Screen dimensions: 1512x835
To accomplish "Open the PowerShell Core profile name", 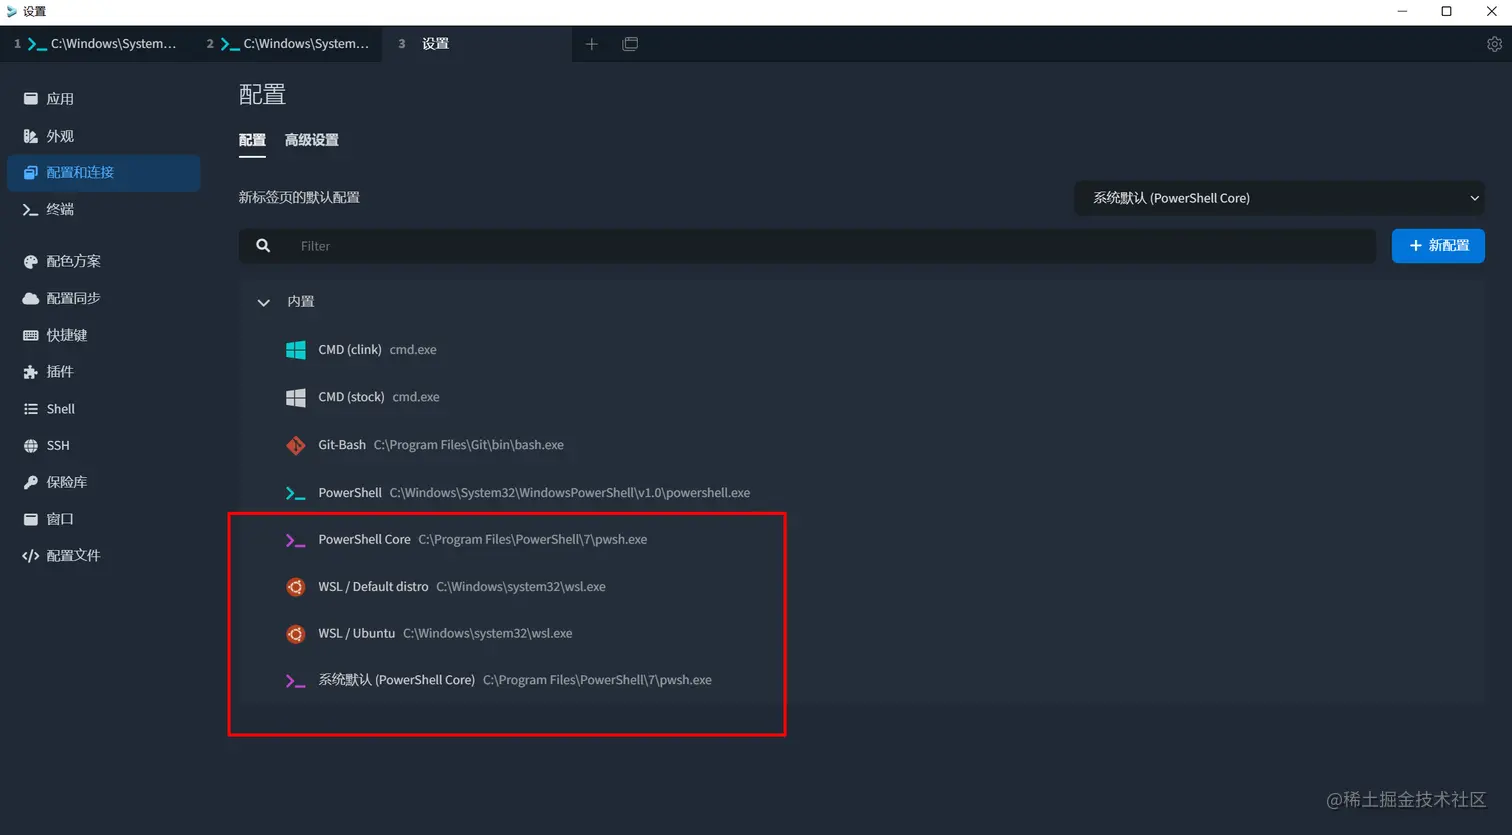I will pos(364,540).
